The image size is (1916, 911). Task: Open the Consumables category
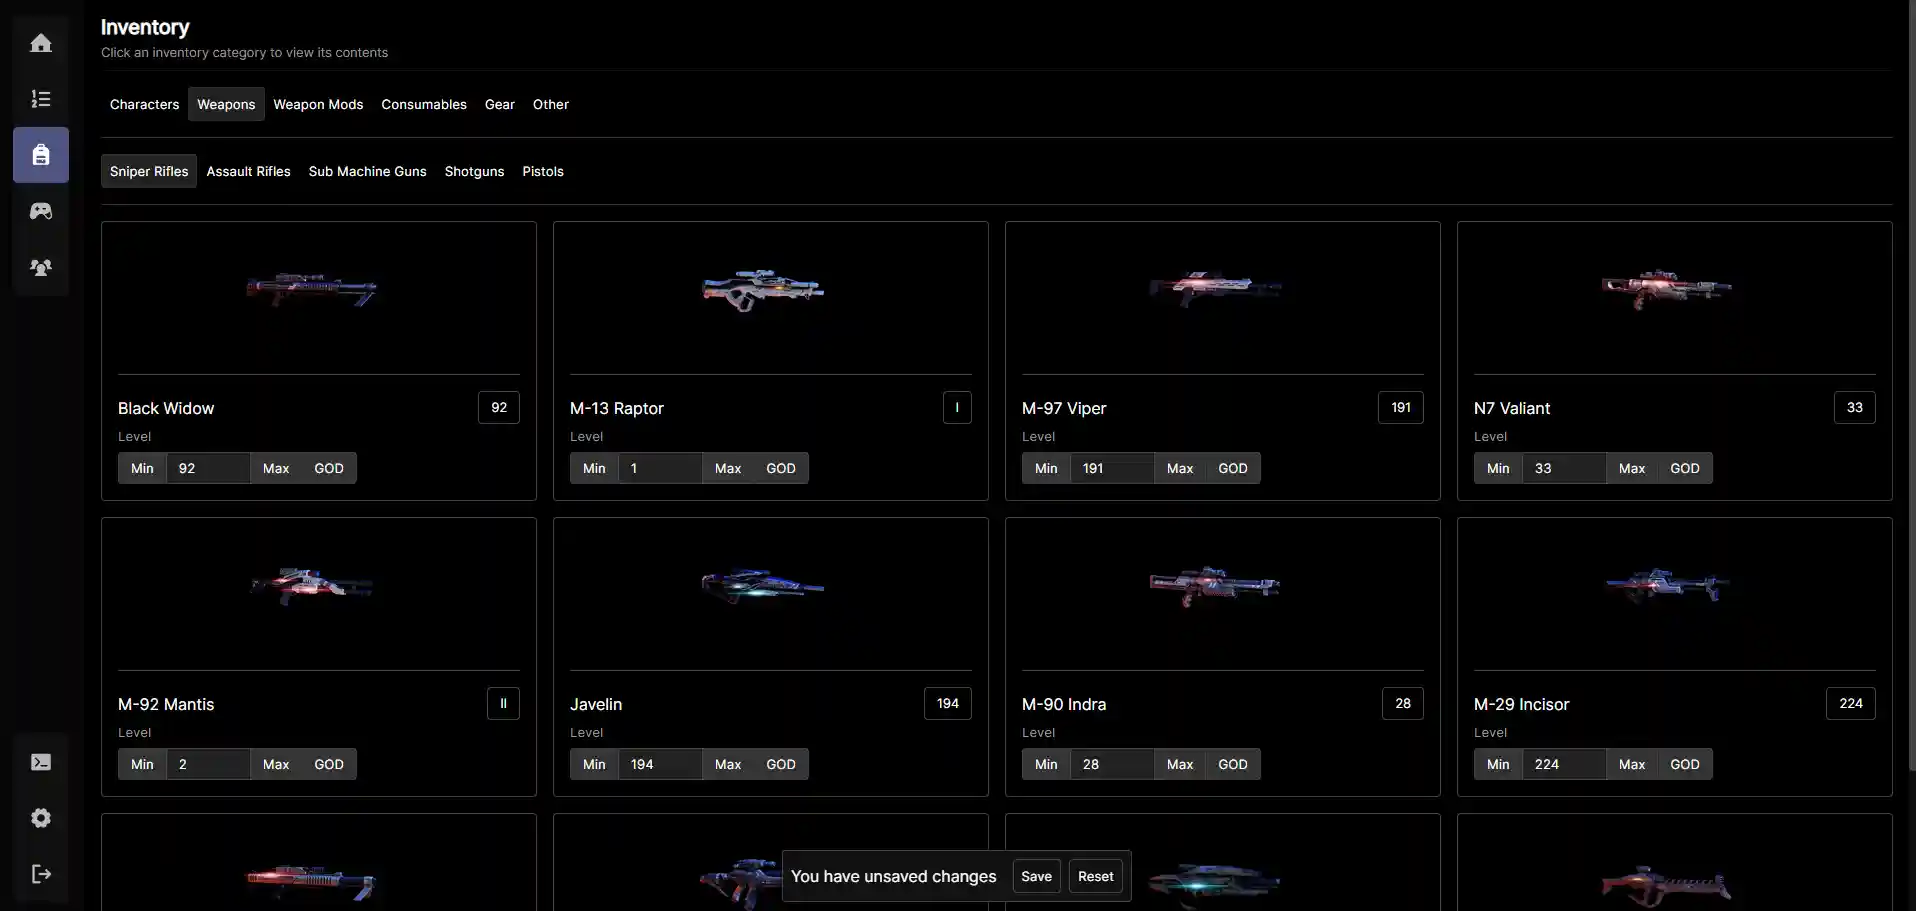[x=423, y=104]
